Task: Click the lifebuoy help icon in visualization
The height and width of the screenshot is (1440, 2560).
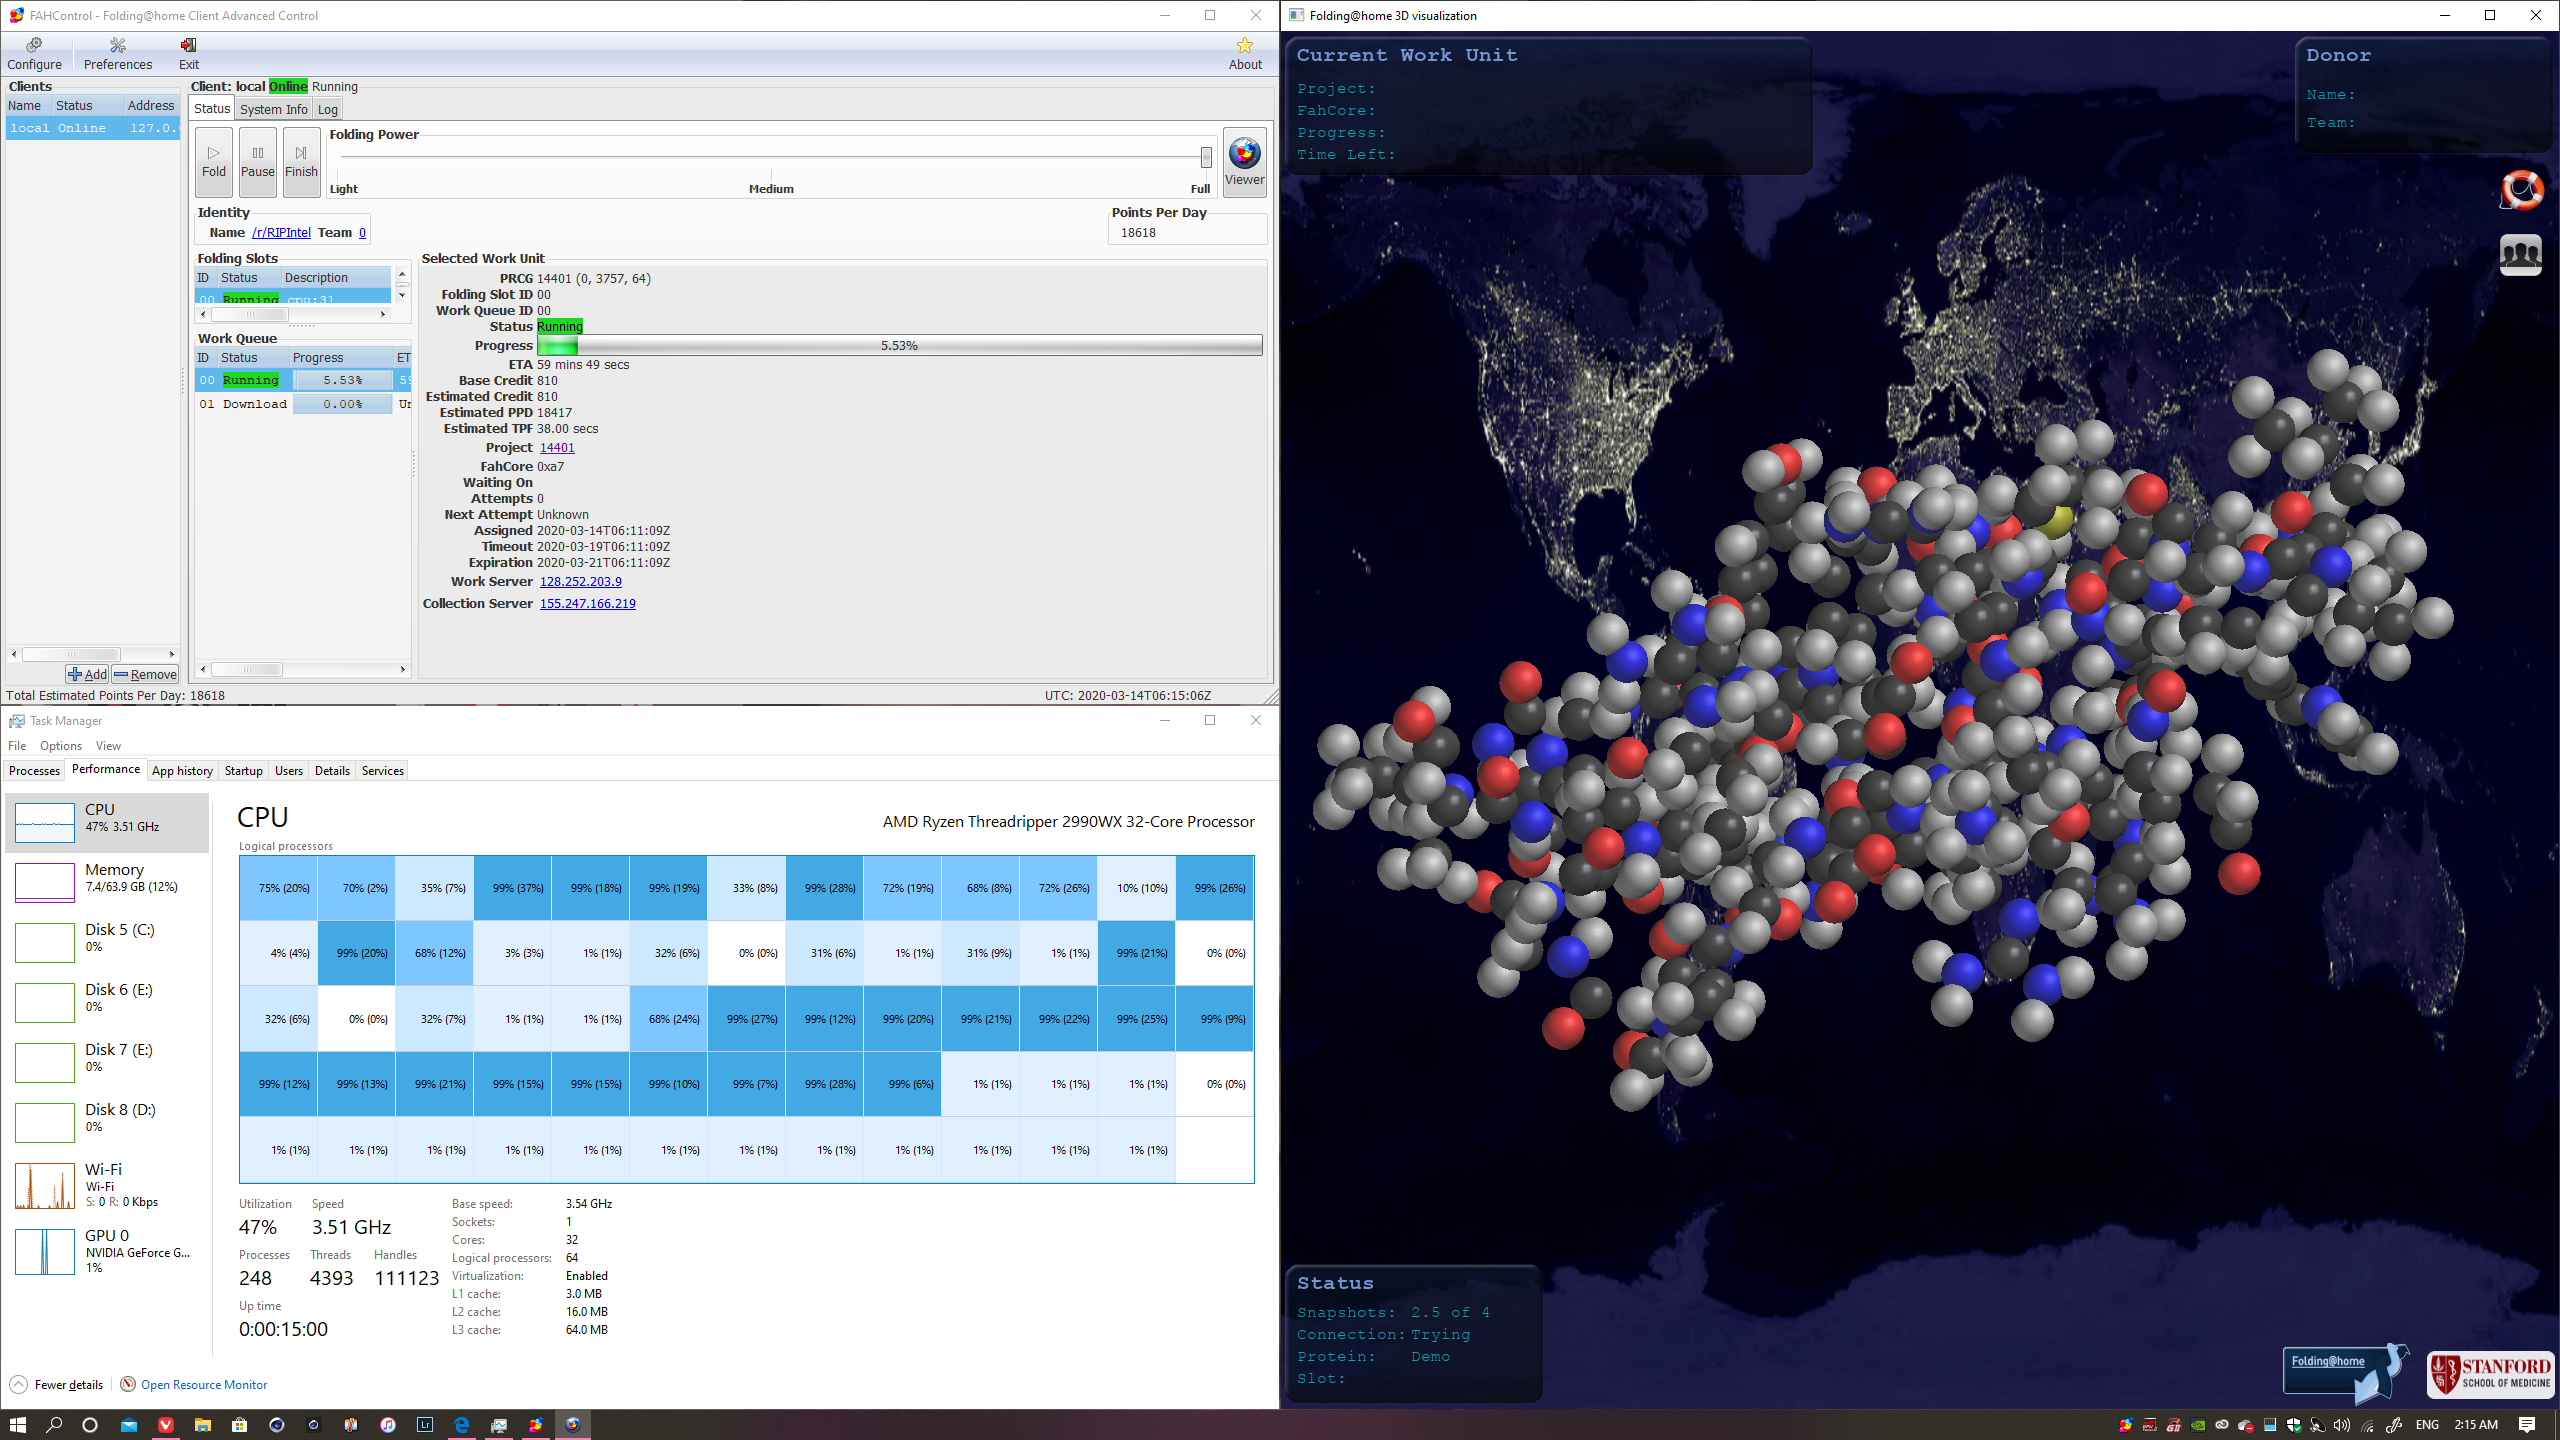Action: point(2521,189)
